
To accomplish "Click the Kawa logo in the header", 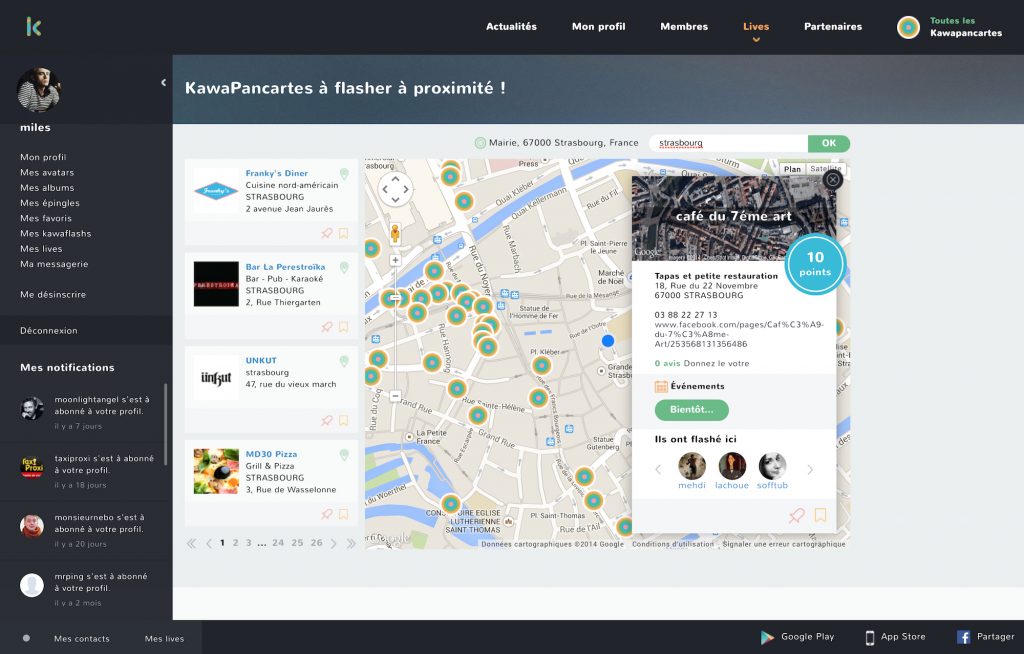I will [34, 27].
